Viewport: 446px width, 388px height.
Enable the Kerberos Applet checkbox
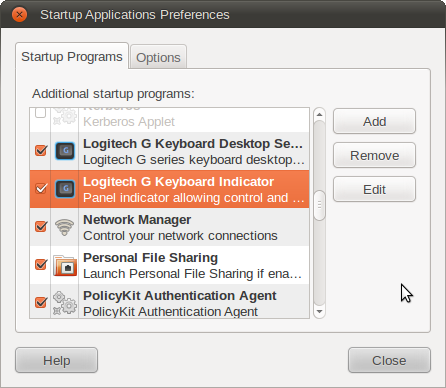pyautogui.click(x=41, y=113)
